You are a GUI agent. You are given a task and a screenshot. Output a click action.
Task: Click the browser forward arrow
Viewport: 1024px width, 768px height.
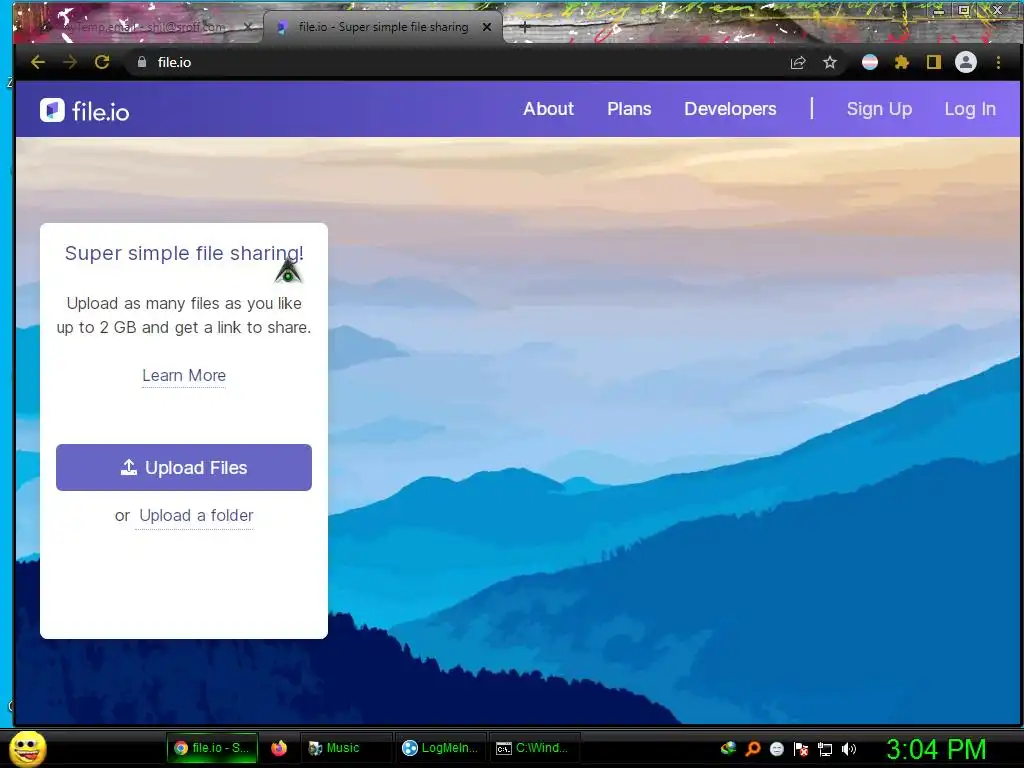tap(70, 62)
